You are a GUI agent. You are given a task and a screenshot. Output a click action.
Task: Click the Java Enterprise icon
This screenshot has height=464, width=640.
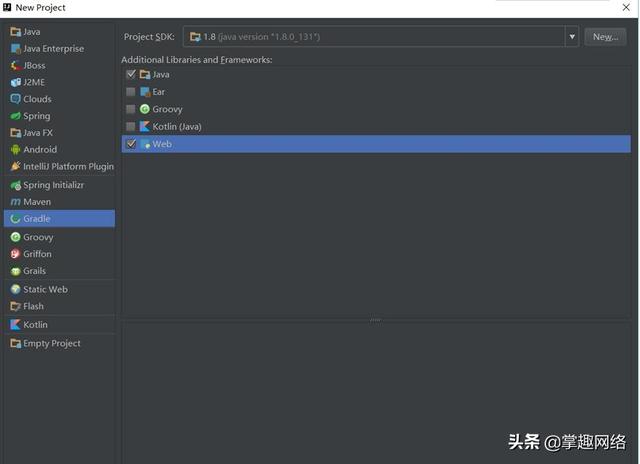point(16,49)
